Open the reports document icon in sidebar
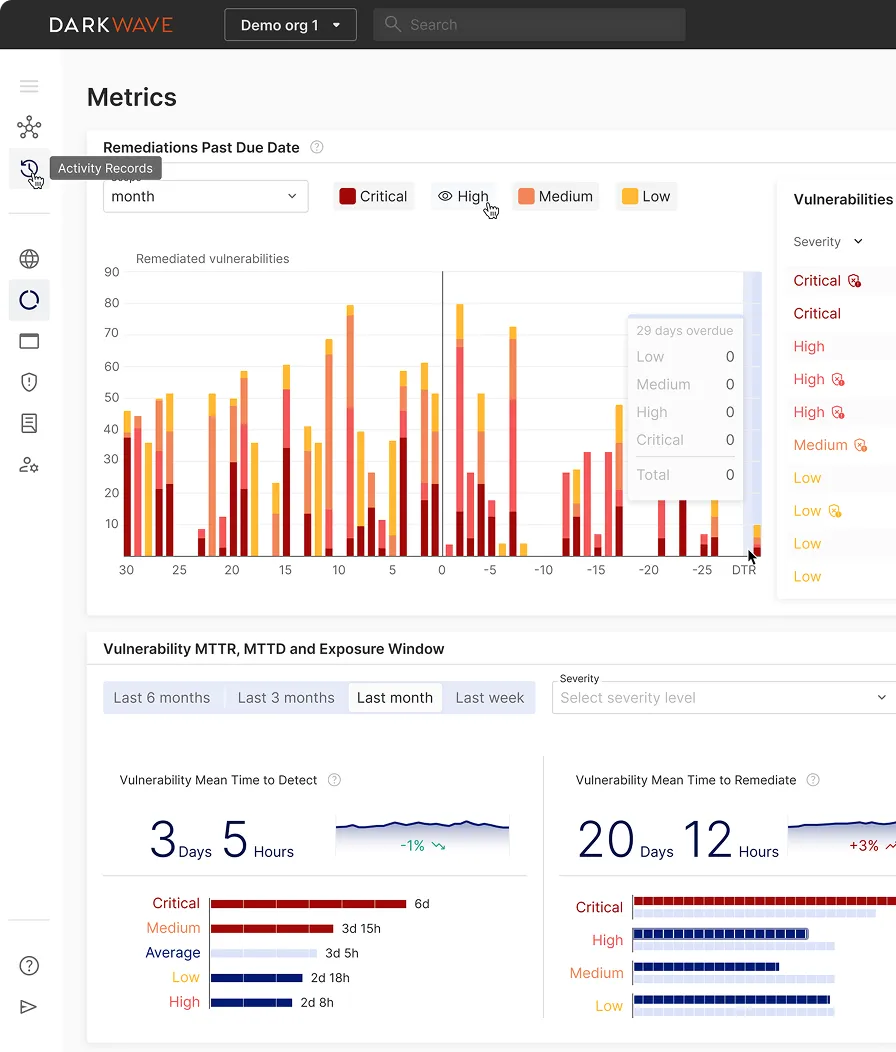Image resolution: width=896 pixels, height=1052 pixels. point(29,423)
